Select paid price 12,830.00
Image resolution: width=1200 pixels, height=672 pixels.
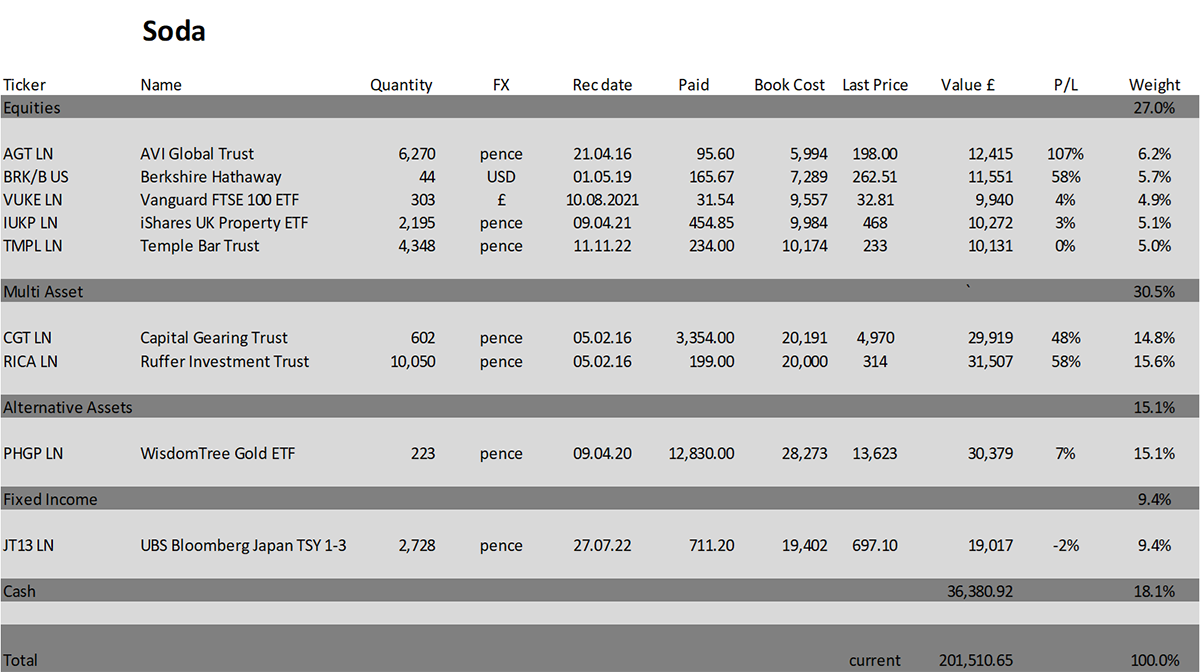point(701,453)
